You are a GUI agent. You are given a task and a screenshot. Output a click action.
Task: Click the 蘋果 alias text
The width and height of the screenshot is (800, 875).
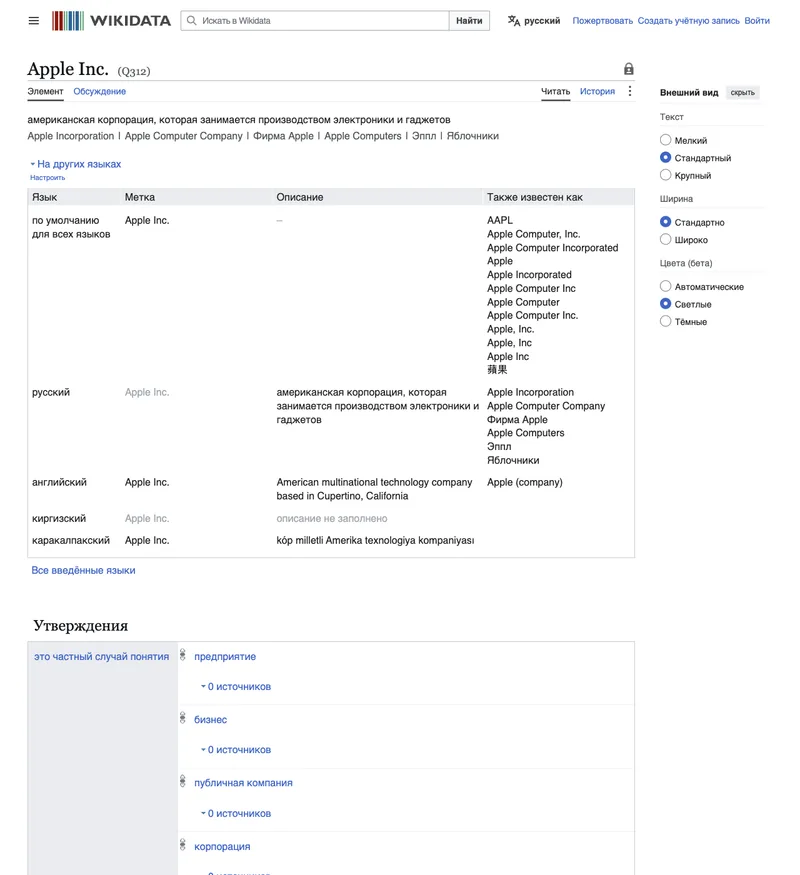[x=497, y=369]
